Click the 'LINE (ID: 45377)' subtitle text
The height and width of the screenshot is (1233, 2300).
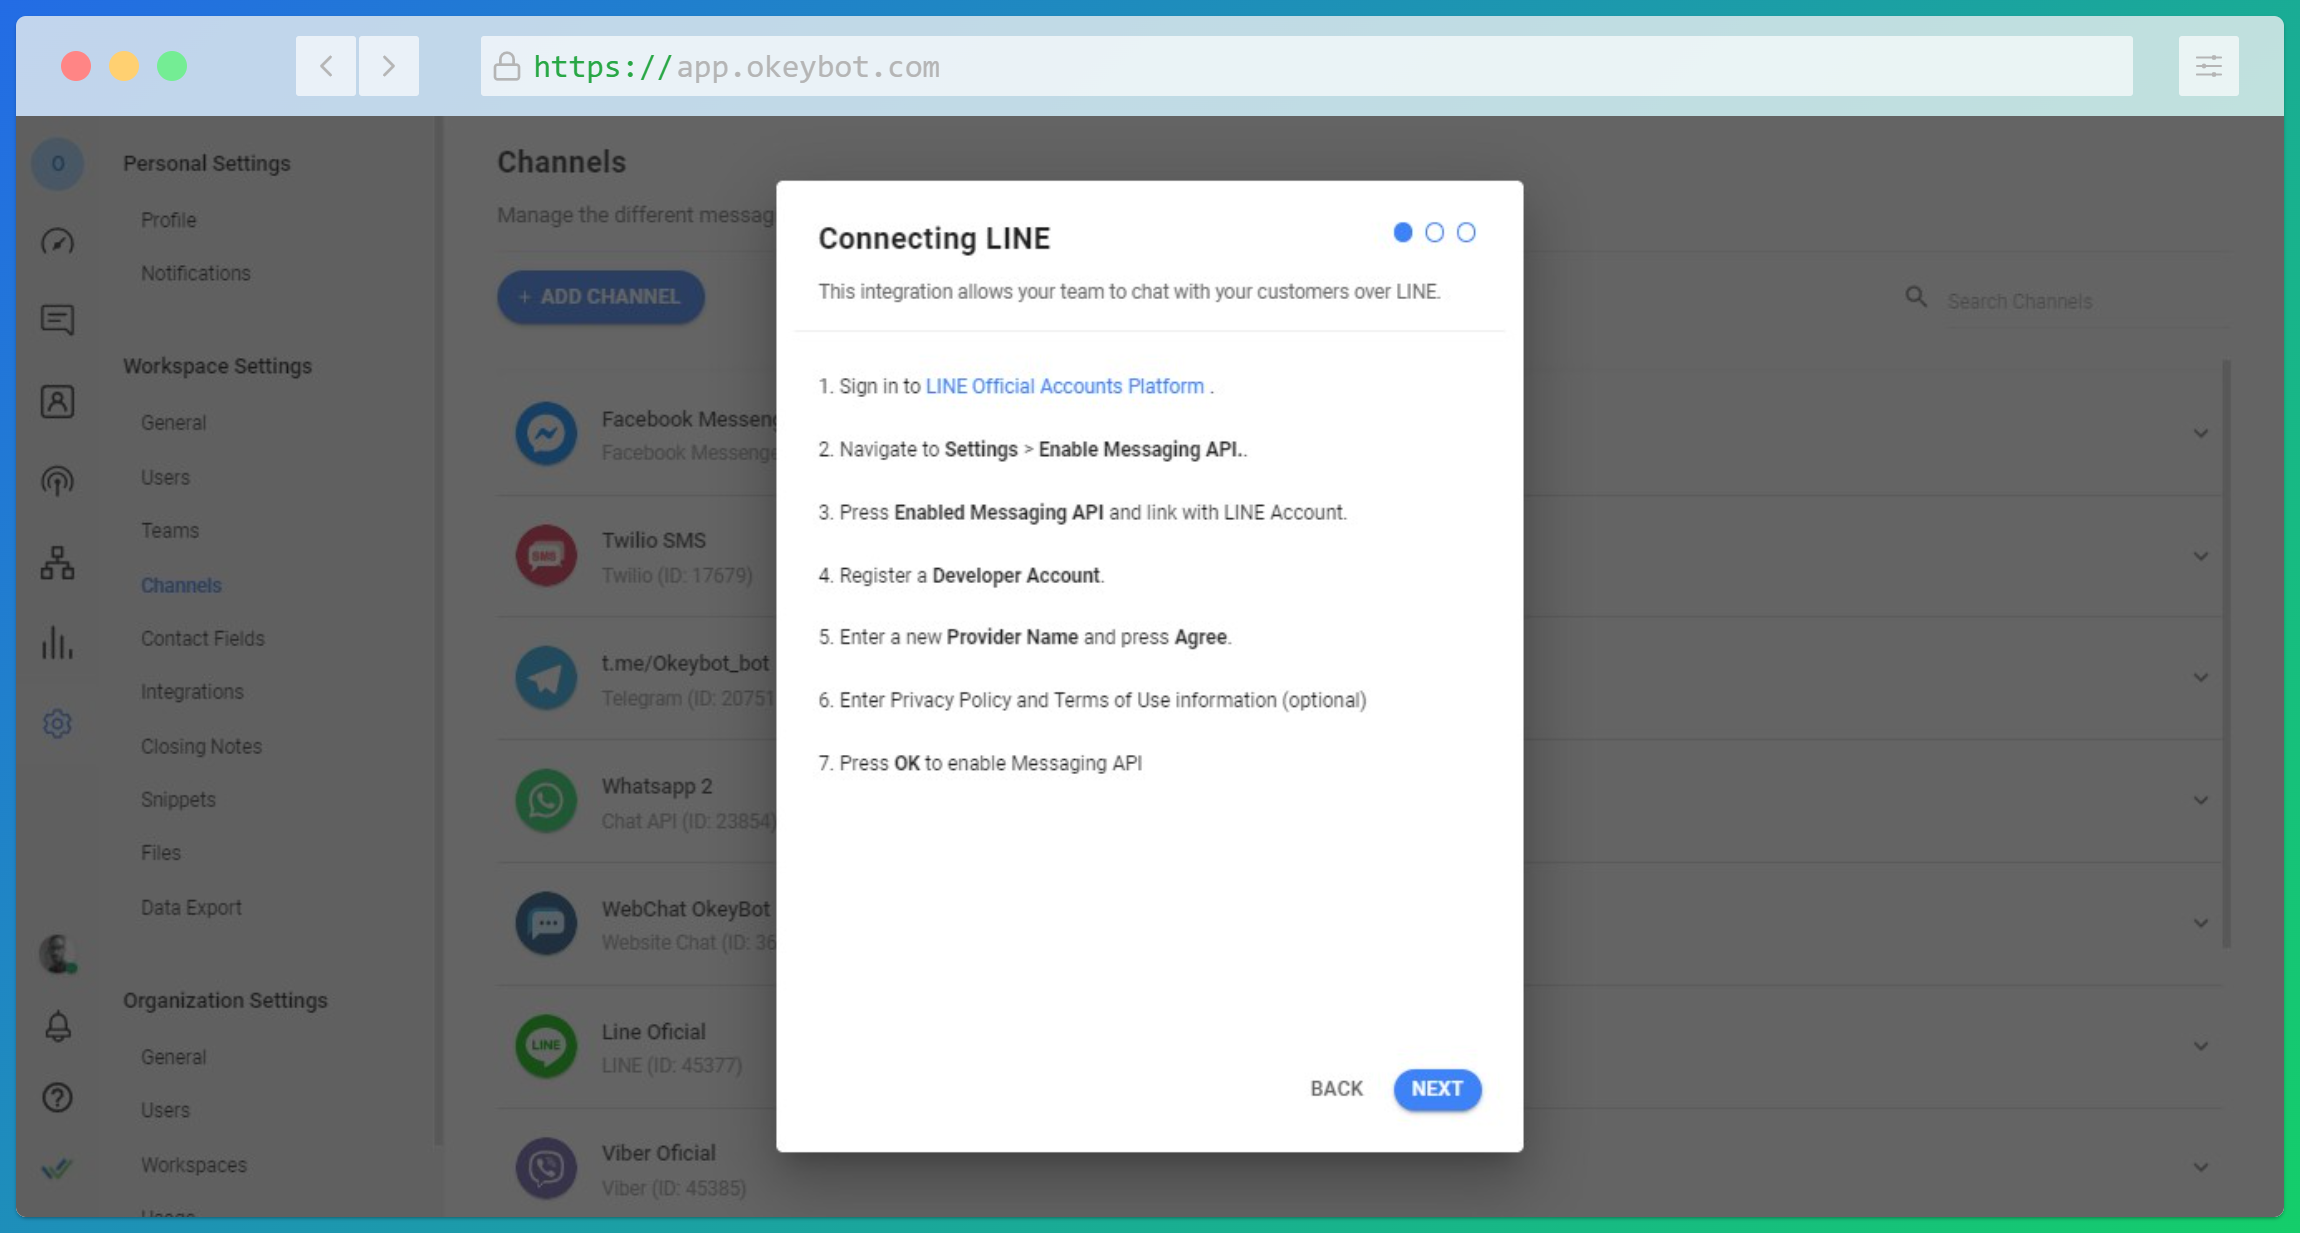(x=672, y=1066)
